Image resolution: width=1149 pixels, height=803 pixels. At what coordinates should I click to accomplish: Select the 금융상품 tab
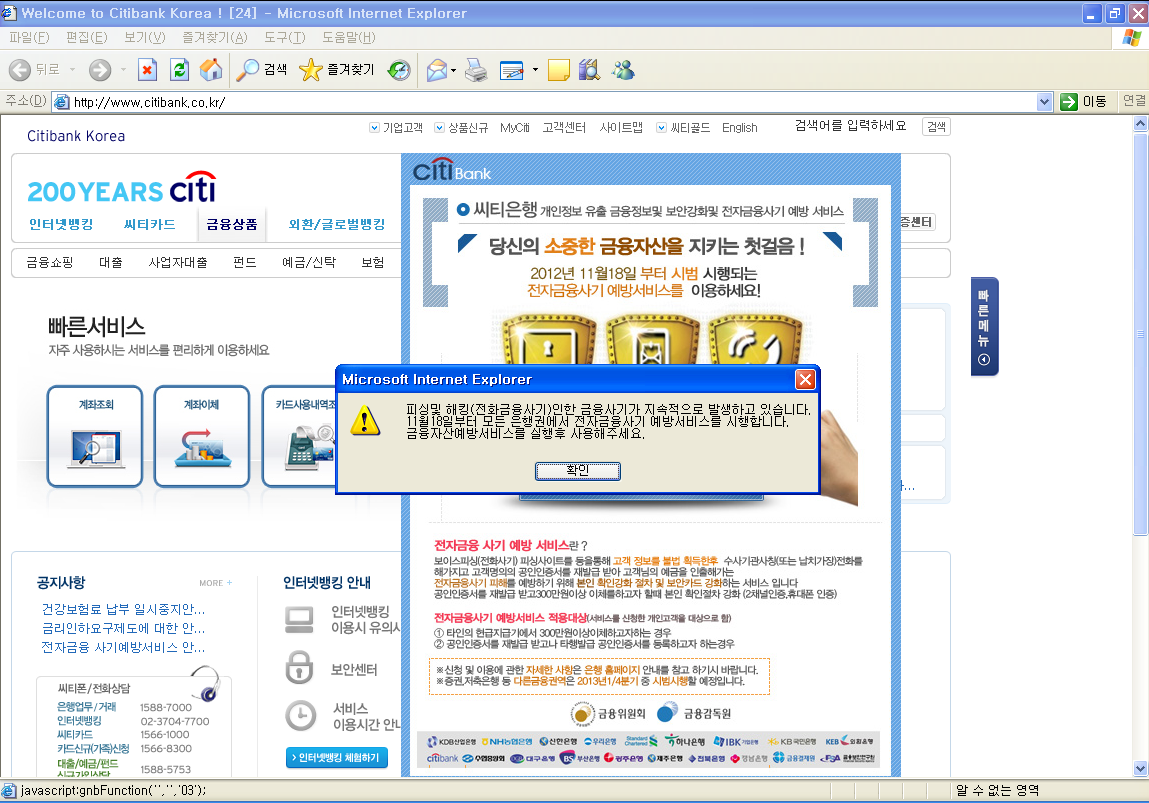[x=232, y=224]
